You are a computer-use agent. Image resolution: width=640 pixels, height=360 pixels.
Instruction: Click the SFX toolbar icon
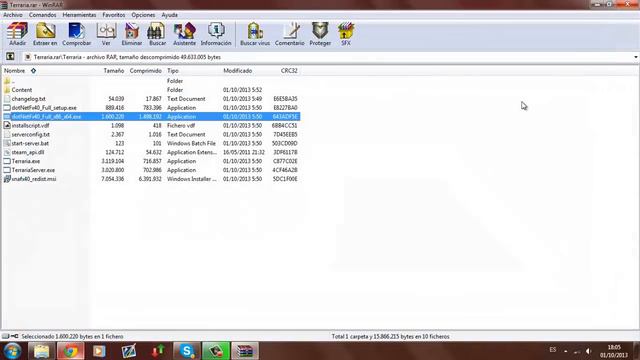coord(346,34)
